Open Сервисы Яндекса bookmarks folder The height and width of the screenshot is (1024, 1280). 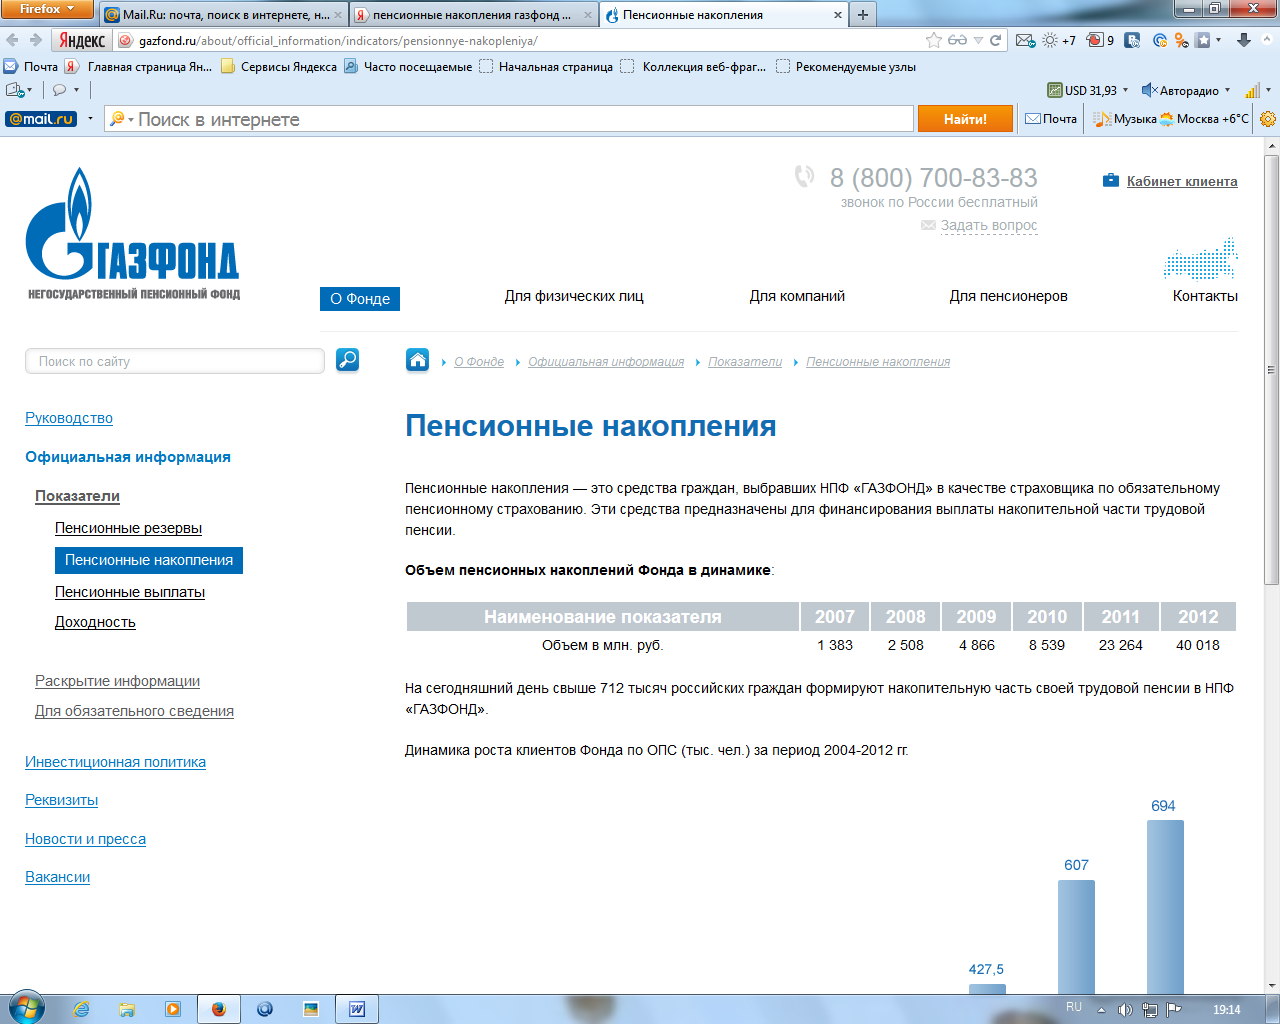point(279,67)
